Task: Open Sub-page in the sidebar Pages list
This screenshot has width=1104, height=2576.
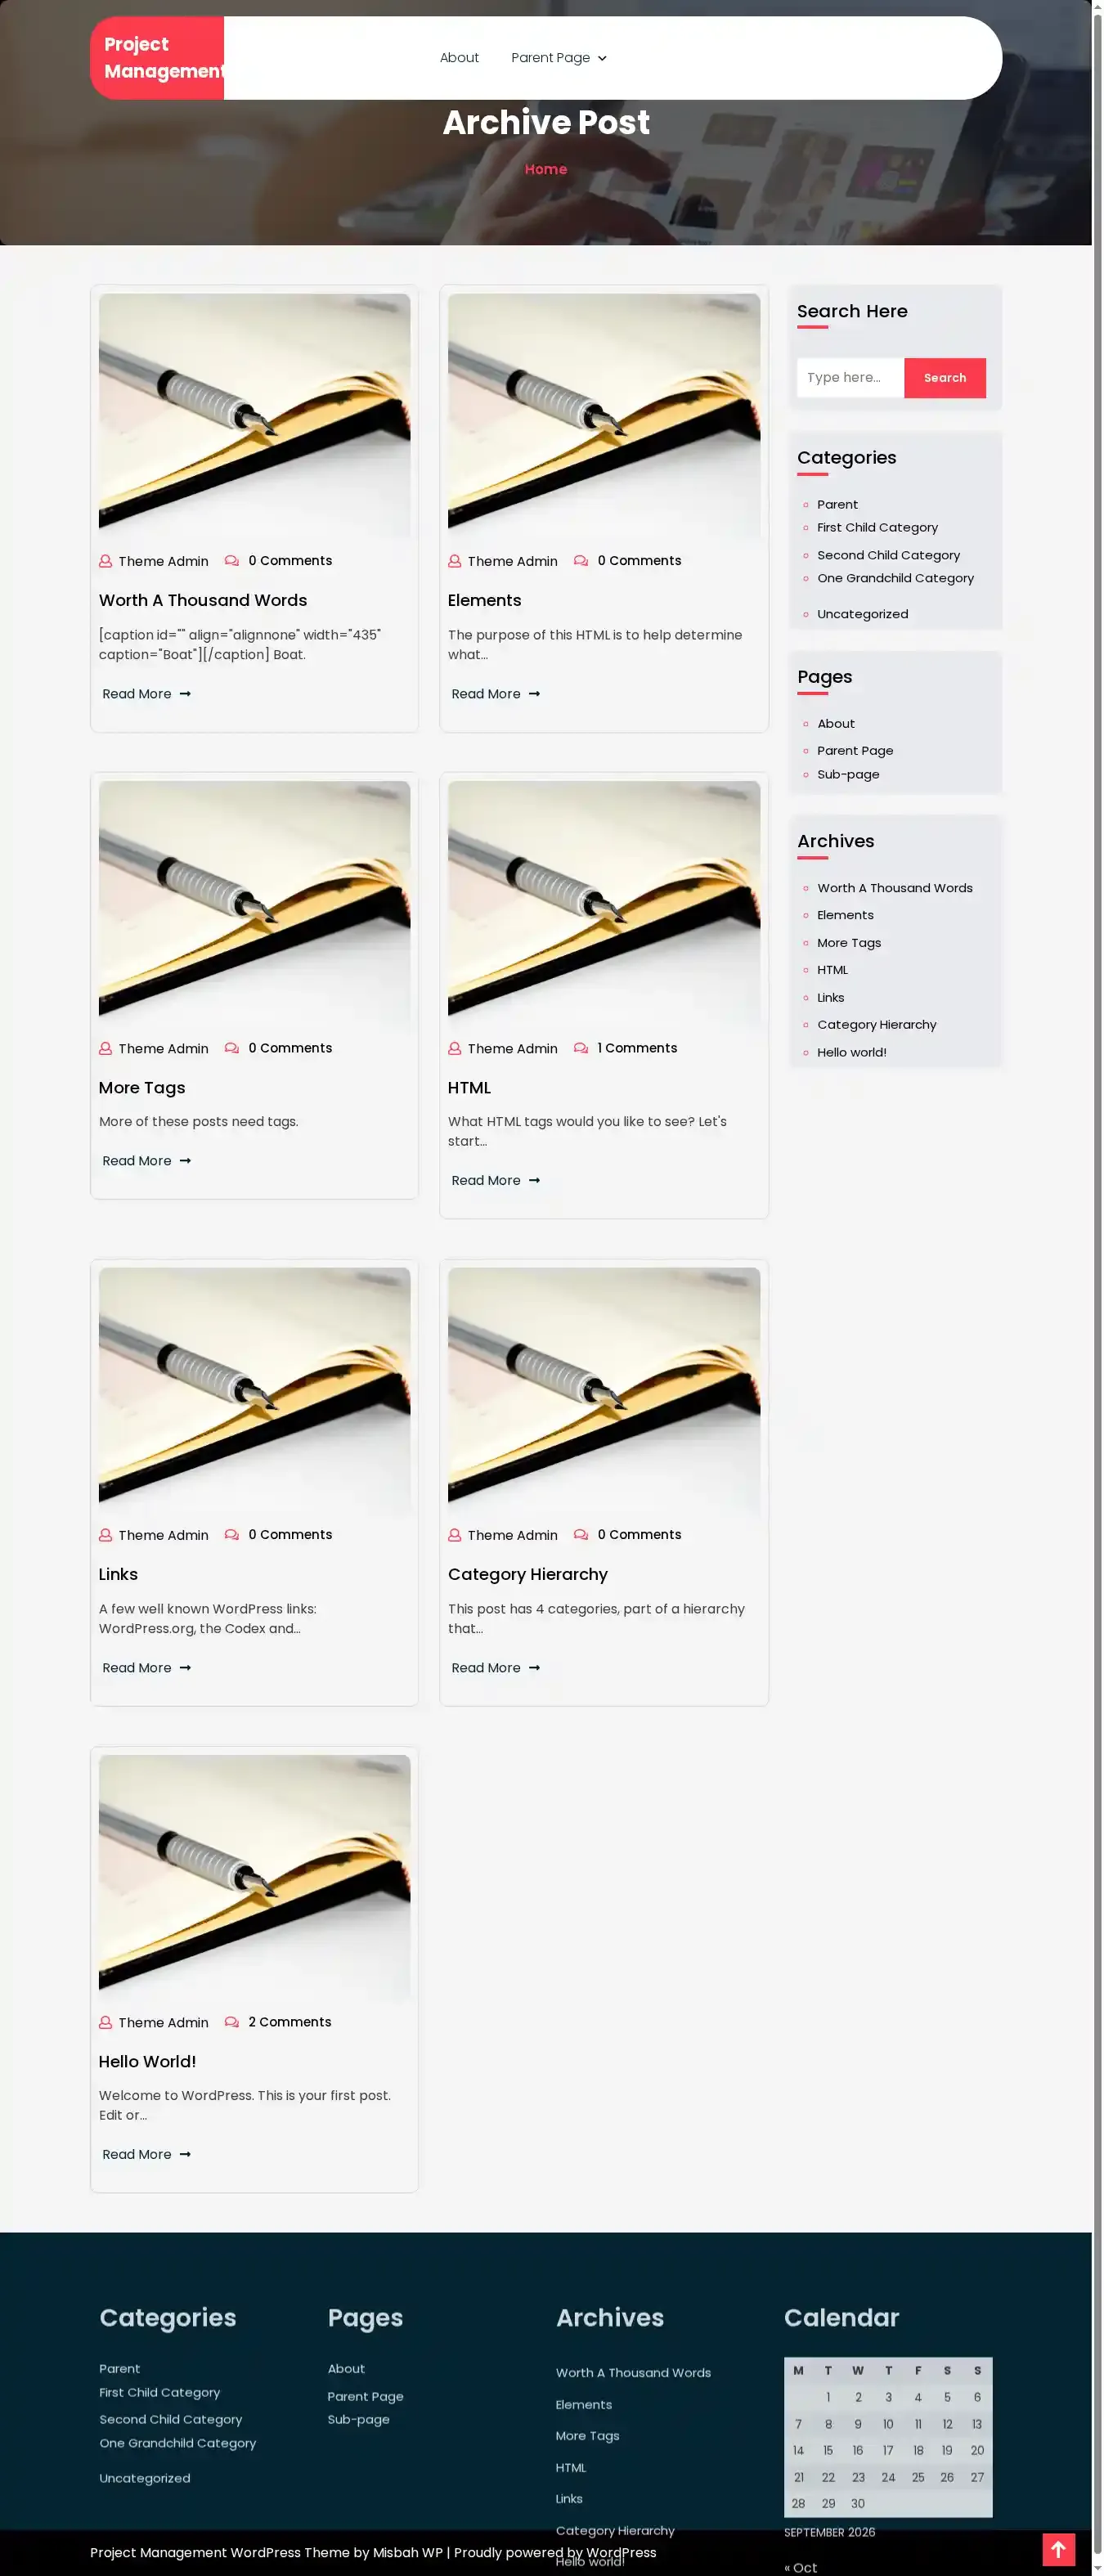Action: coord(848,775)
